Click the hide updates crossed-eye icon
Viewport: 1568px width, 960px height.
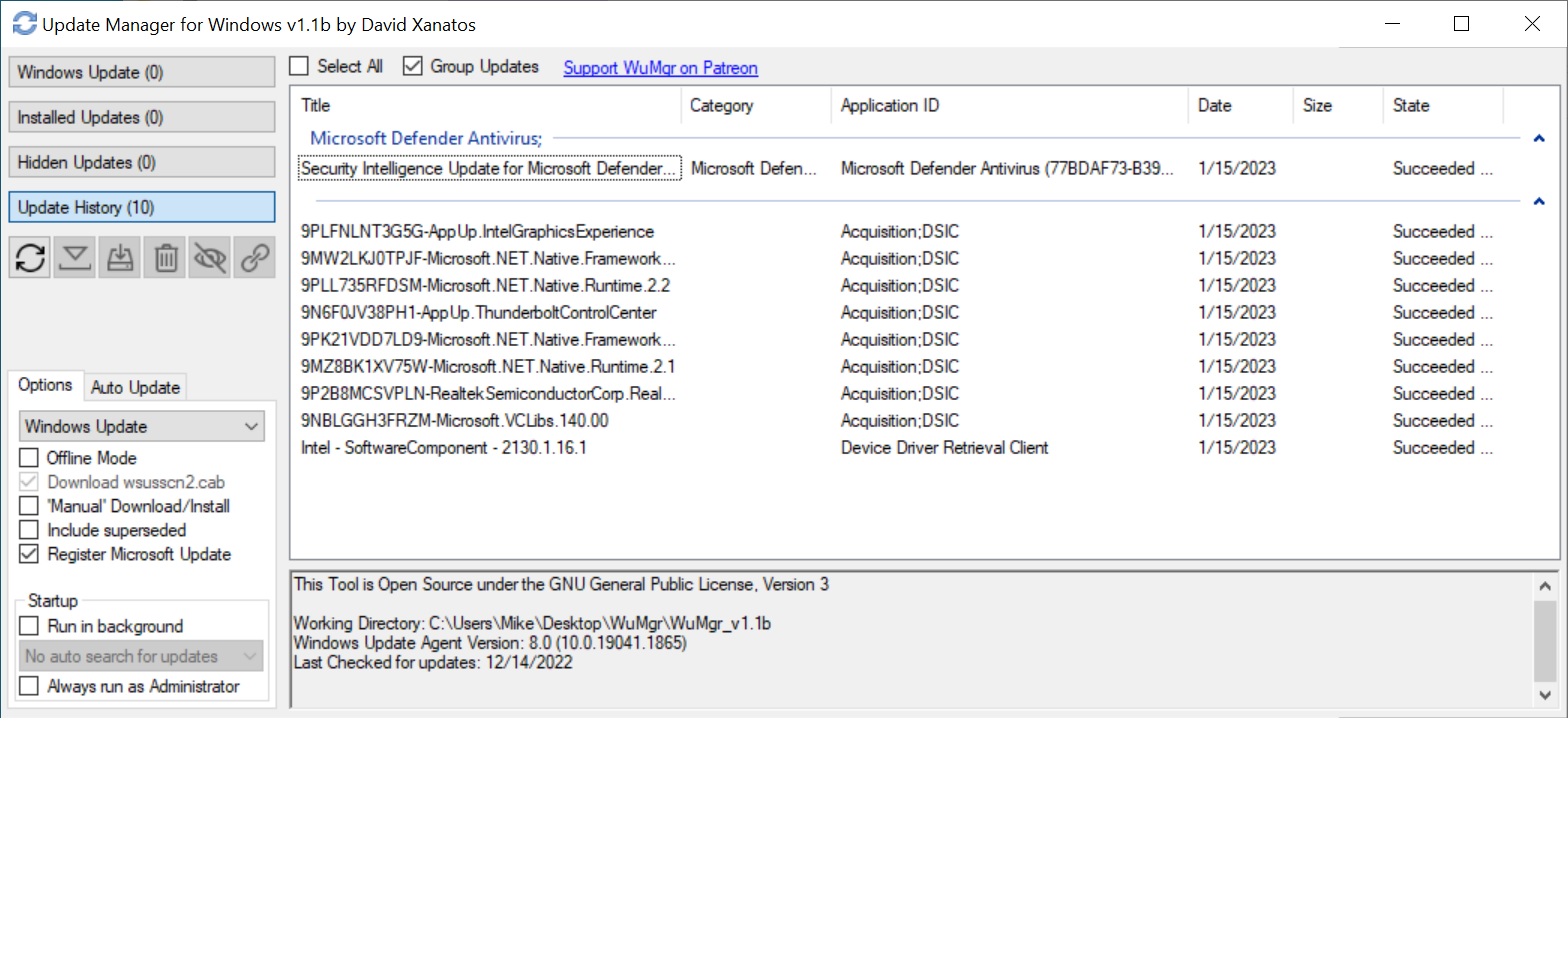210,258
